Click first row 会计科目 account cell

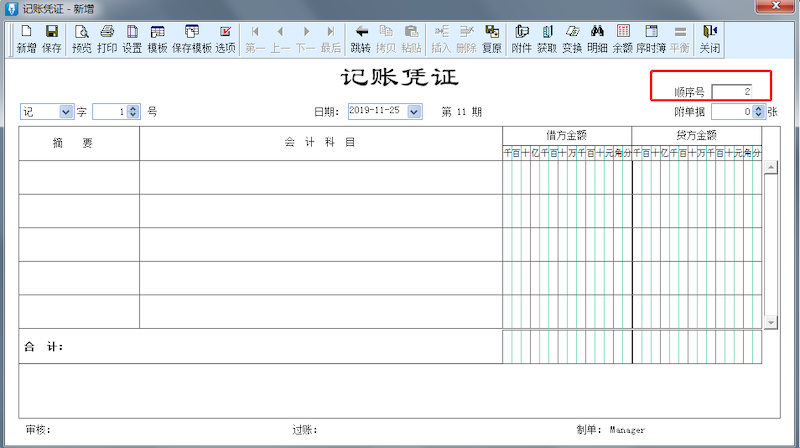point(321,178)
